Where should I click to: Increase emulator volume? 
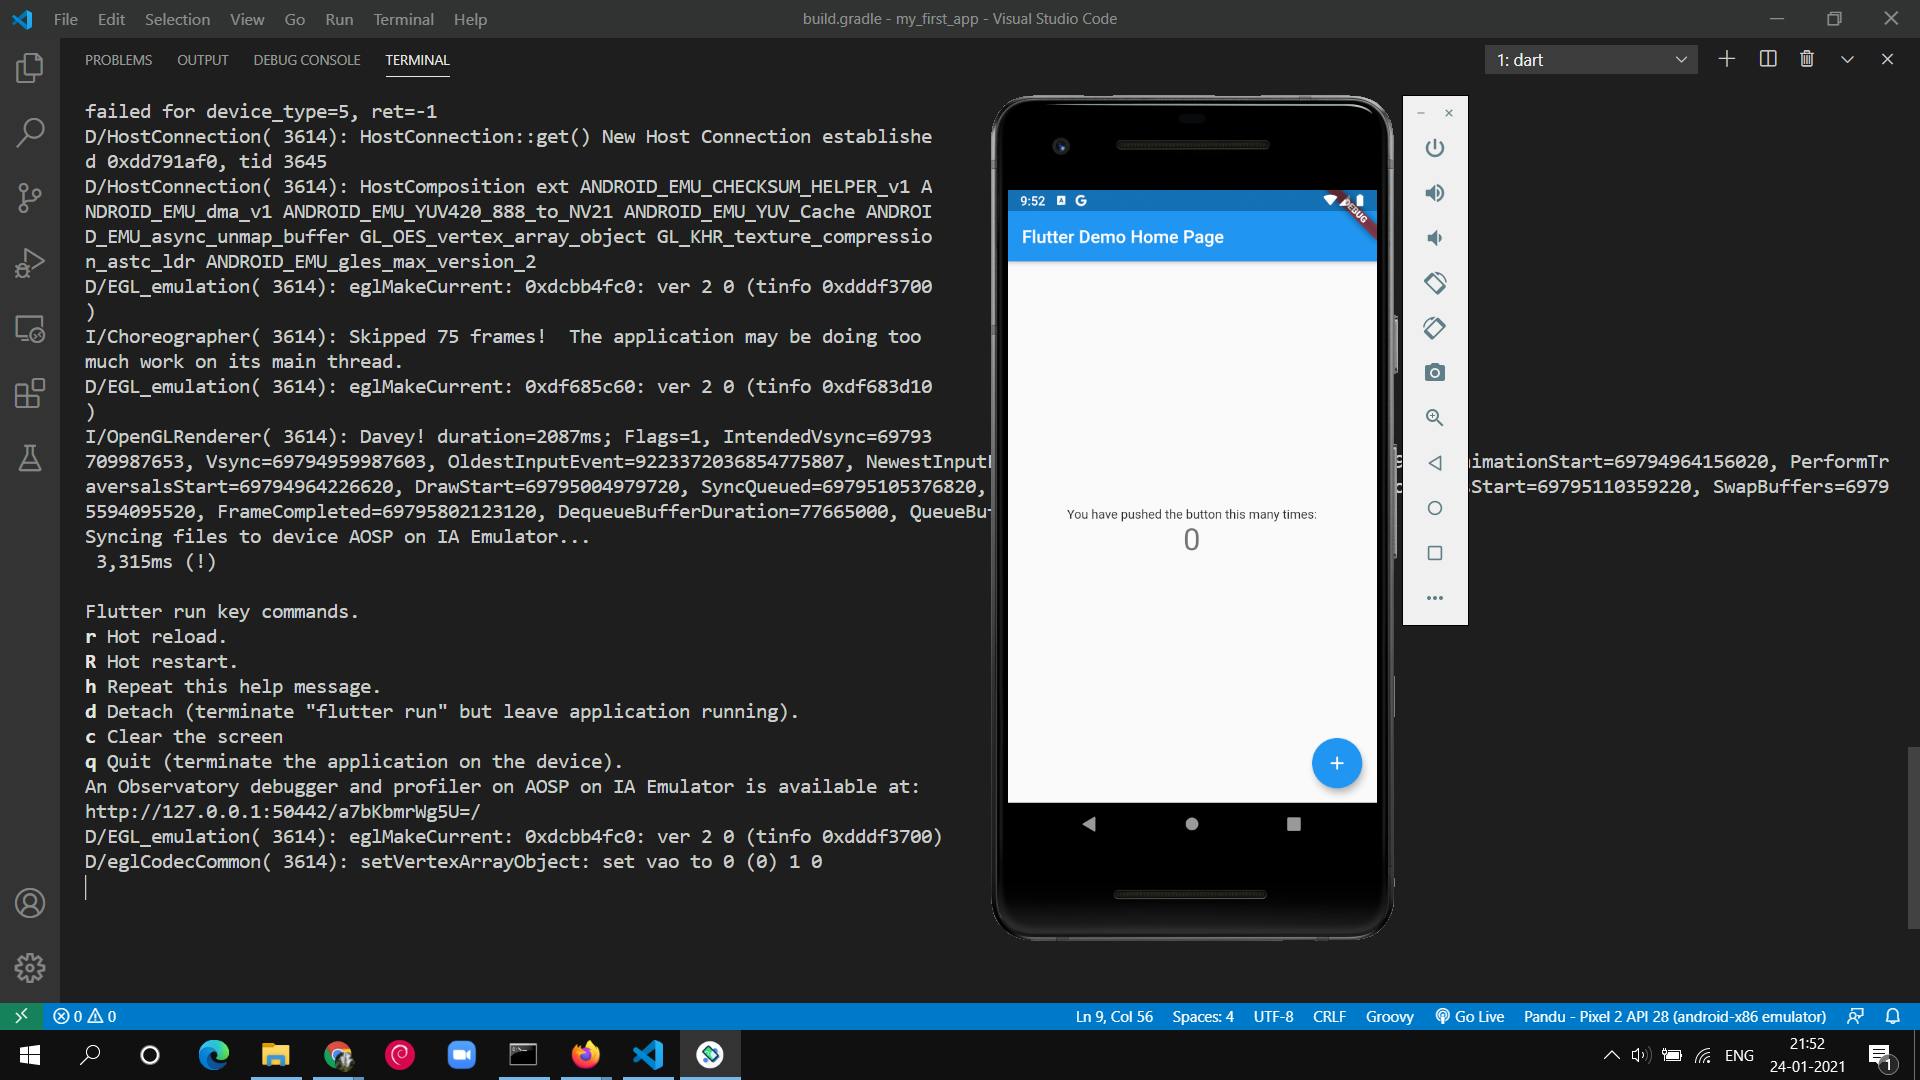pyautogui.click(x=1435, y=193)
